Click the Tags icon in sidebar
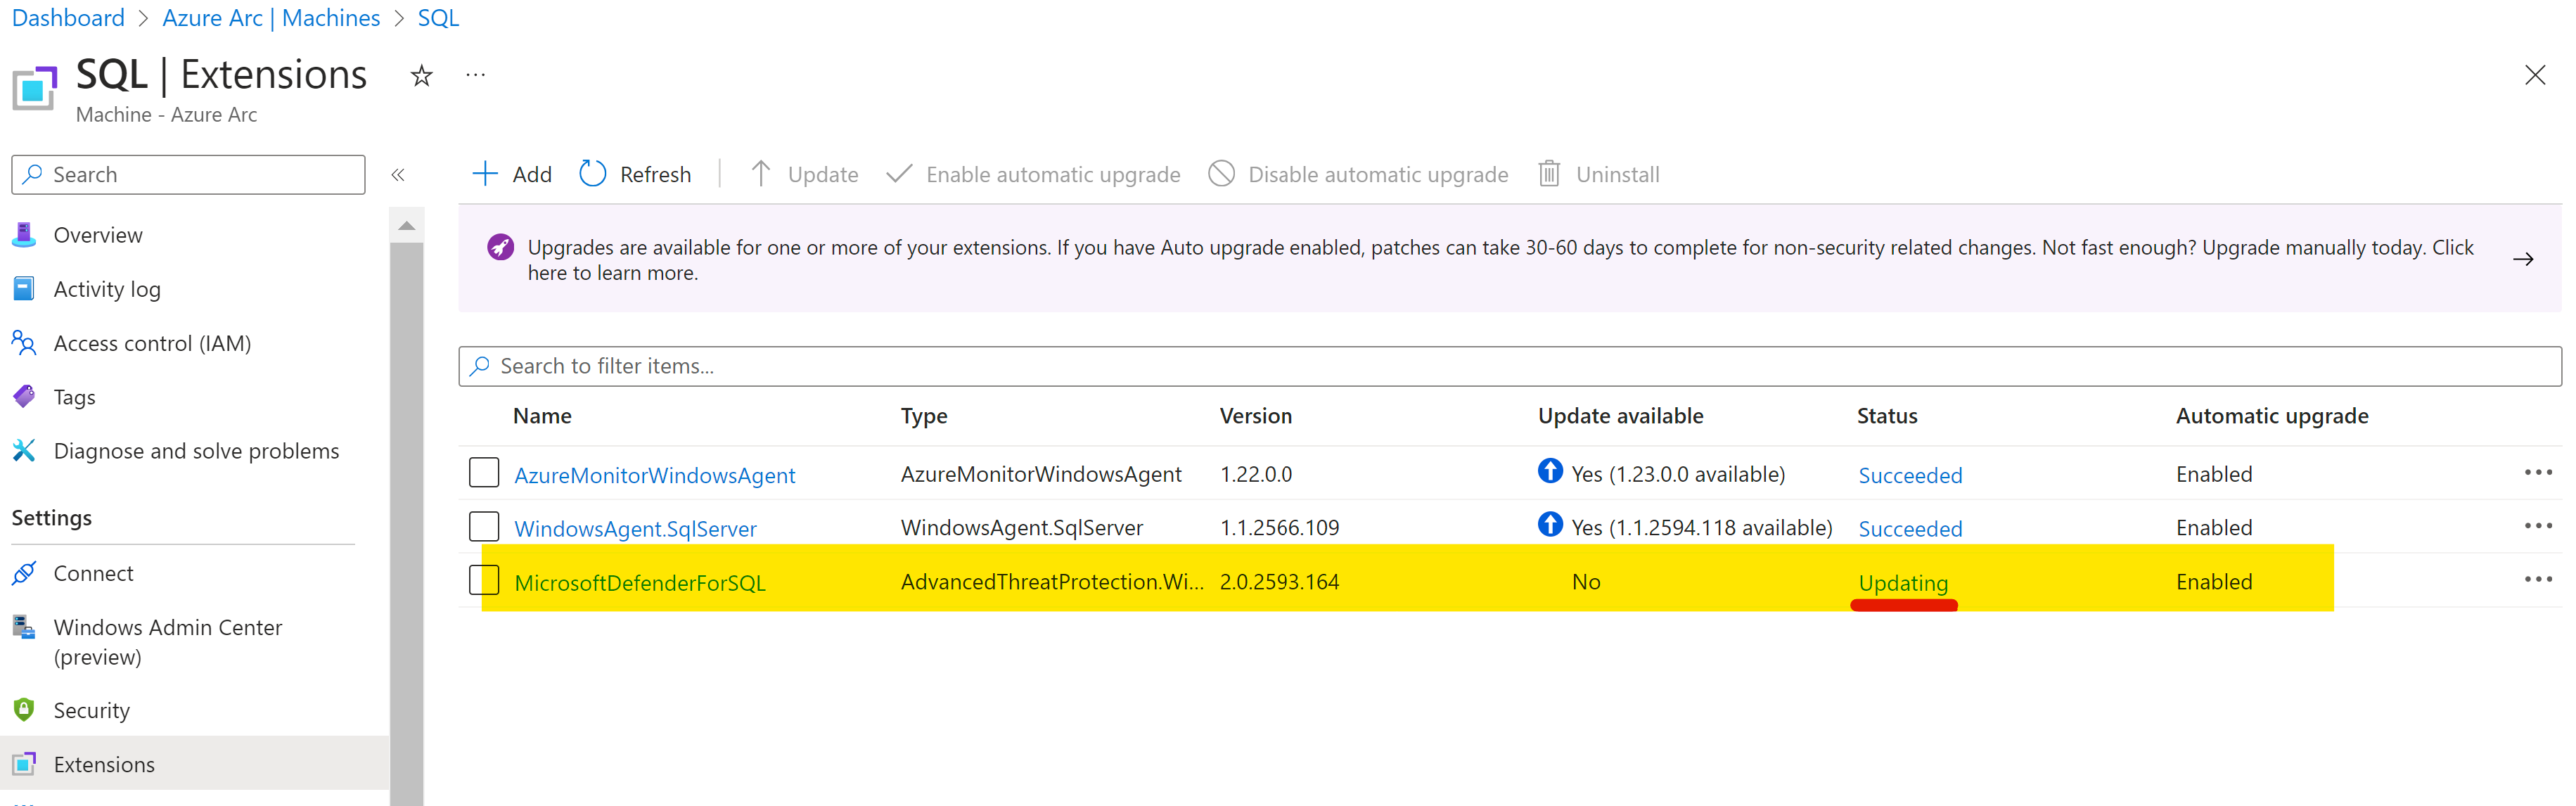 pyautogui.click(x=24, y=397)
